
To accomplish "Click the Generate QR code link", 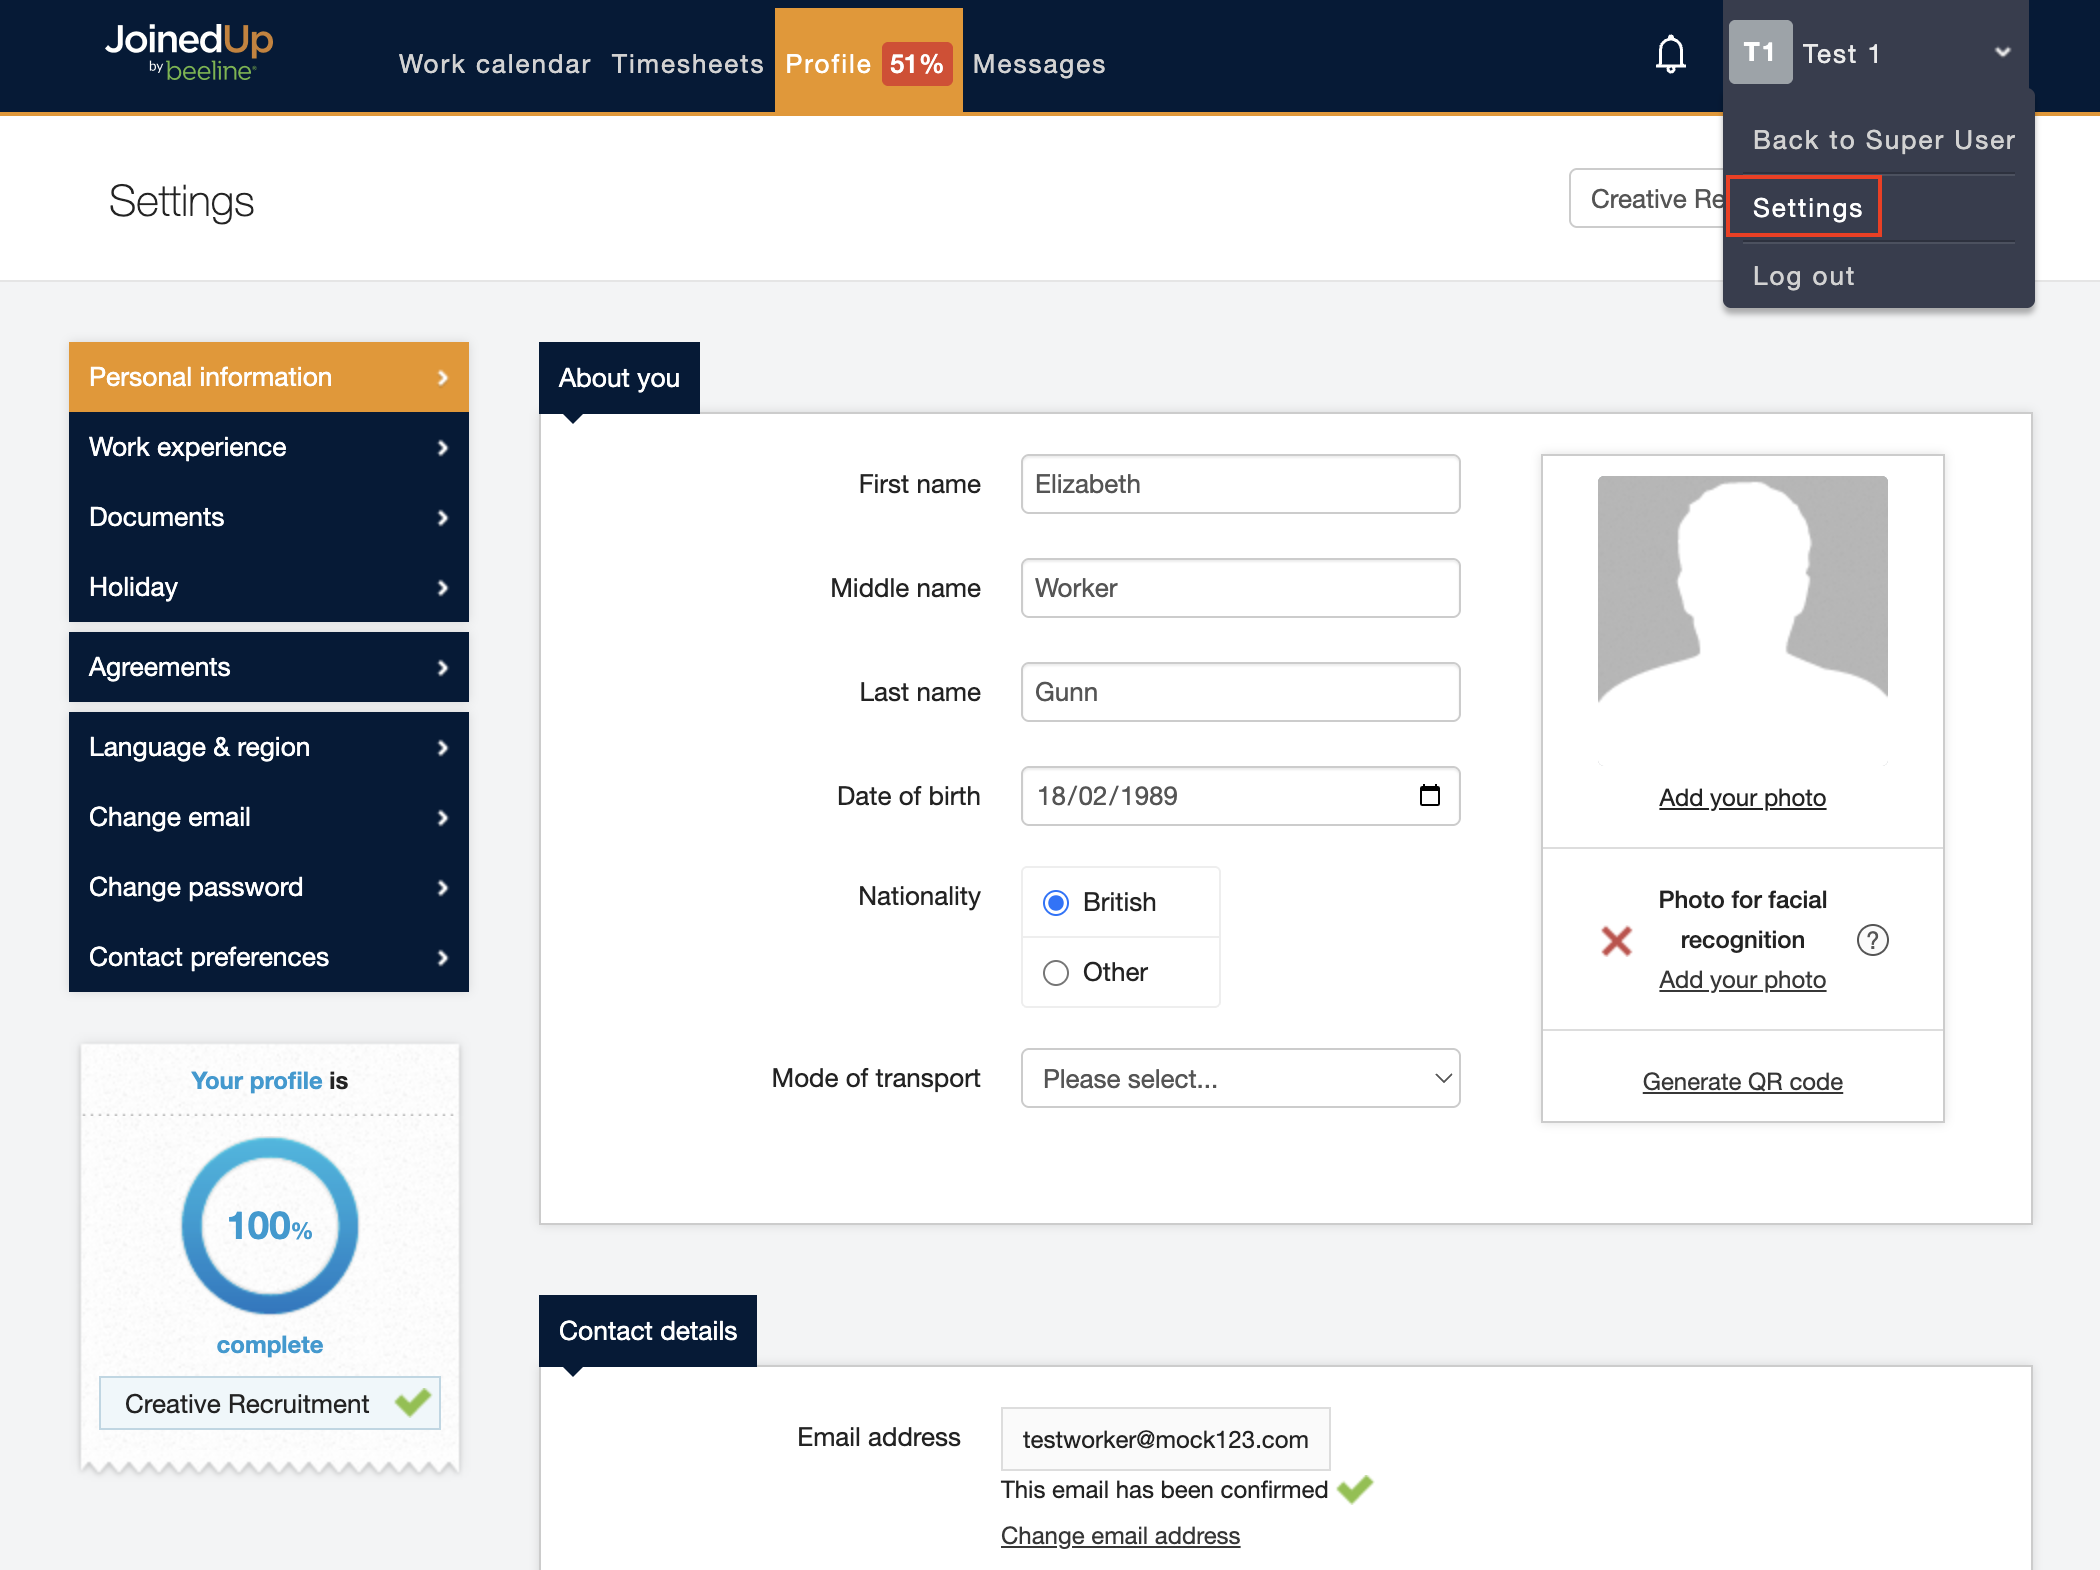I will click(x=1742, y=1082).
